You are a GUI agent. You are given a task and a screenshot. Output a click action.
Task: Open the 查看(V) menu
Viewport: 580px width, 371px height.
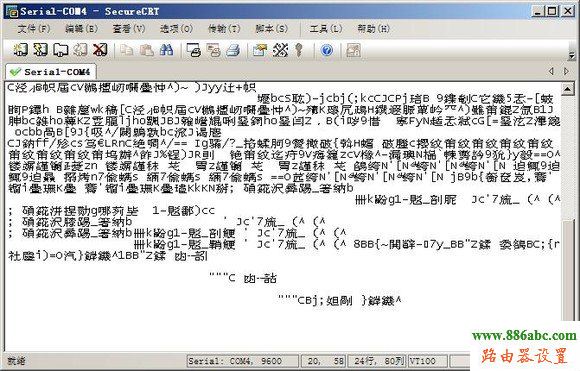(x=129, y=29)
